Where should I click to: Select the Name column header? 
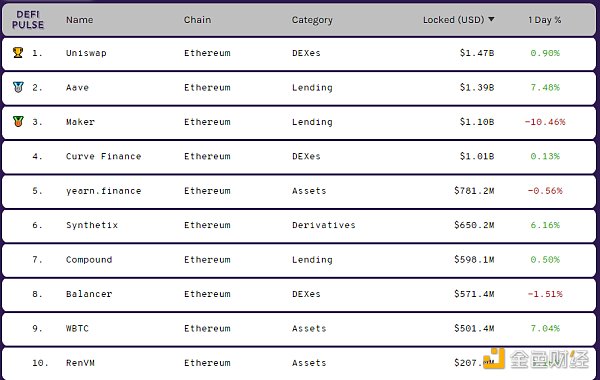click(x=80, y=20)
